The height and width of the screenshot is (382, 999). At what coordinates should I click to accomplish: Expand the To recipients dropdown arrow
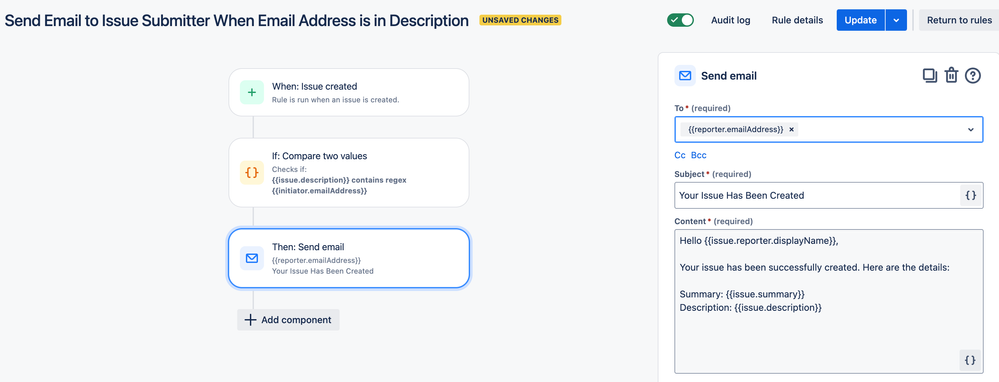(x=970, y=129)
